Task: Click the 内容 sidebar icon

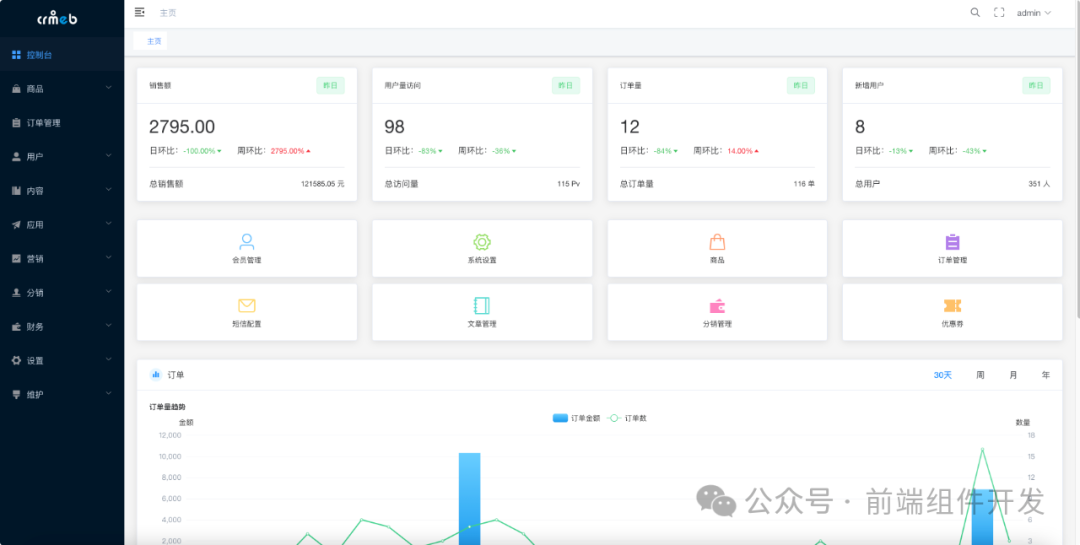Action: [x=17, y=191]
